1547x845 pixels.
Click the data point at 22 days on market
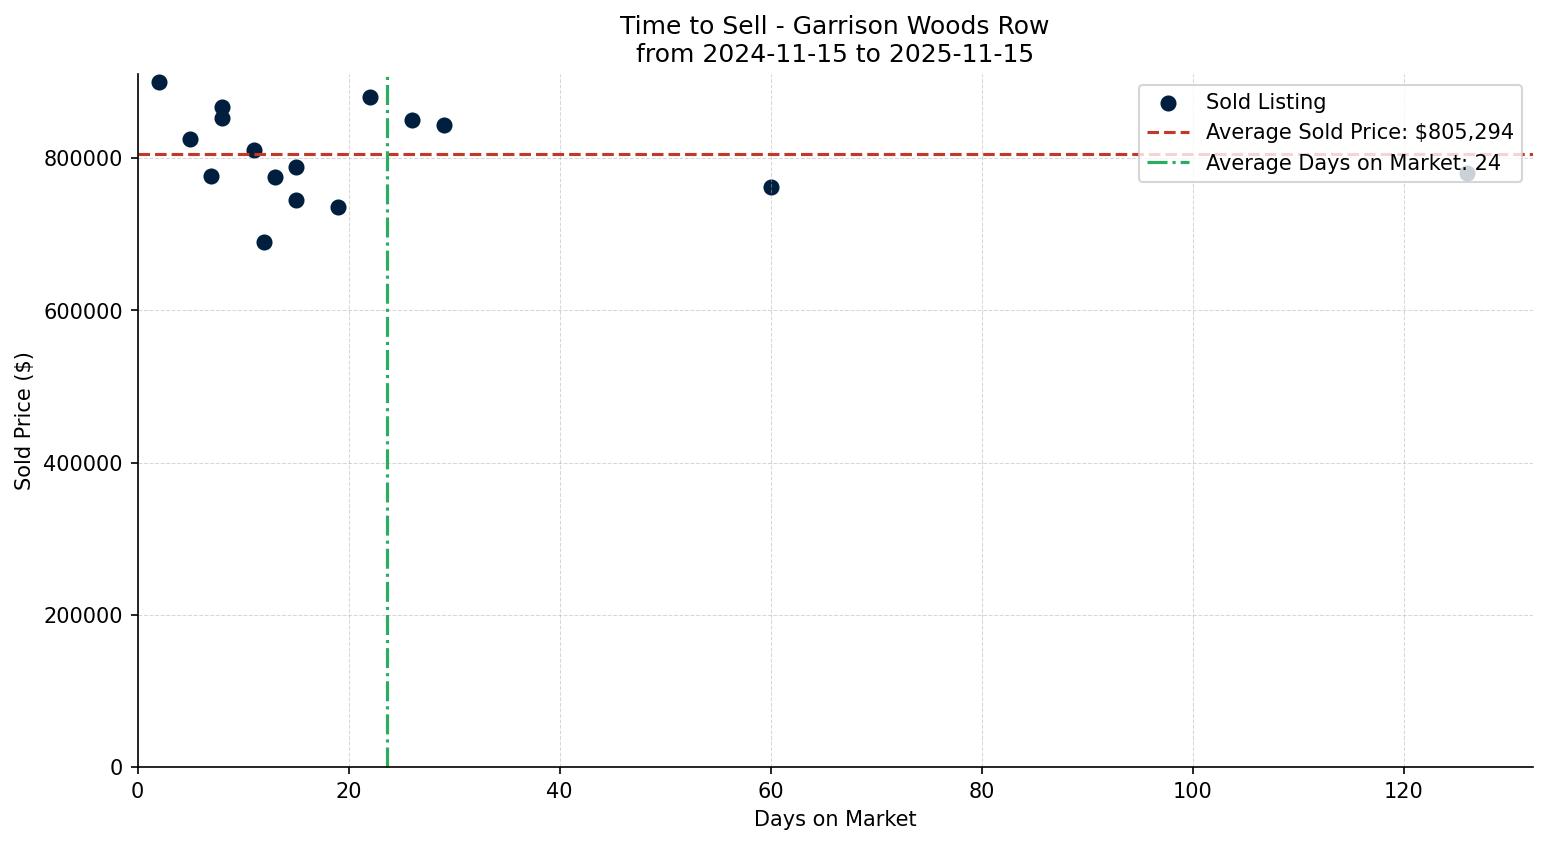(x=370, y=98)
